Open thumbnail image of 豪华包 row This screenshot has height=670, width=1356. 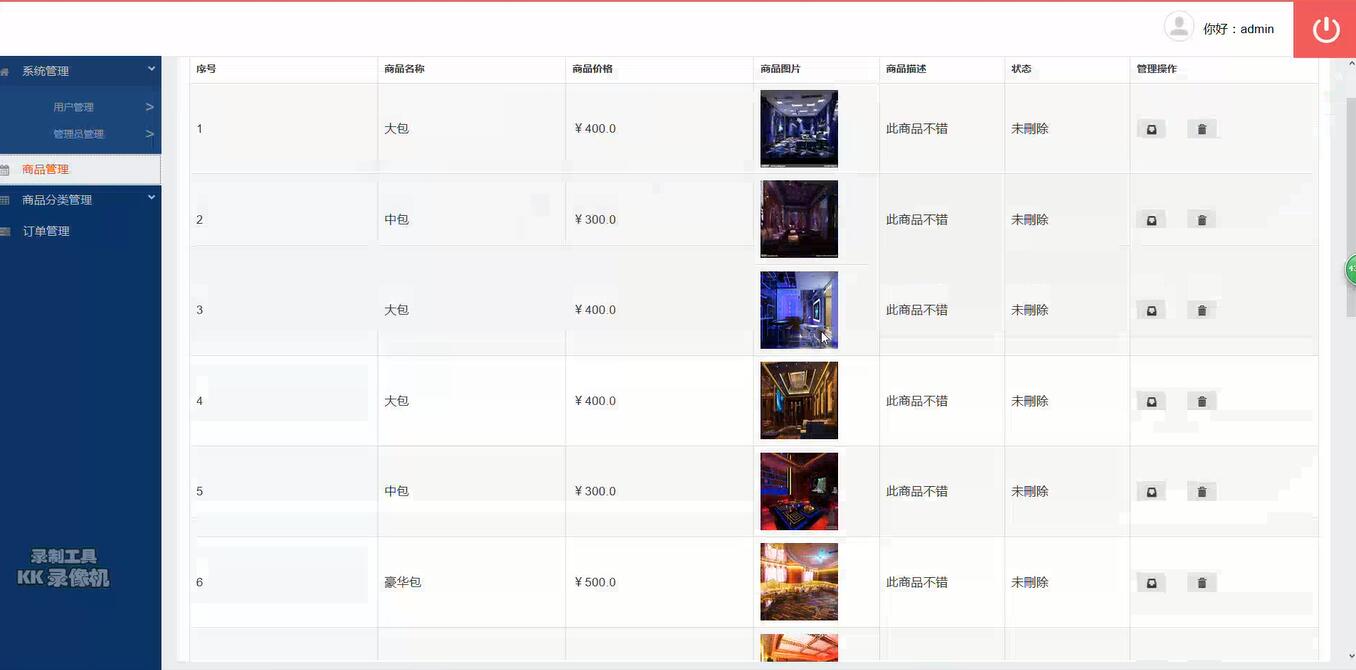coord(799,582)
